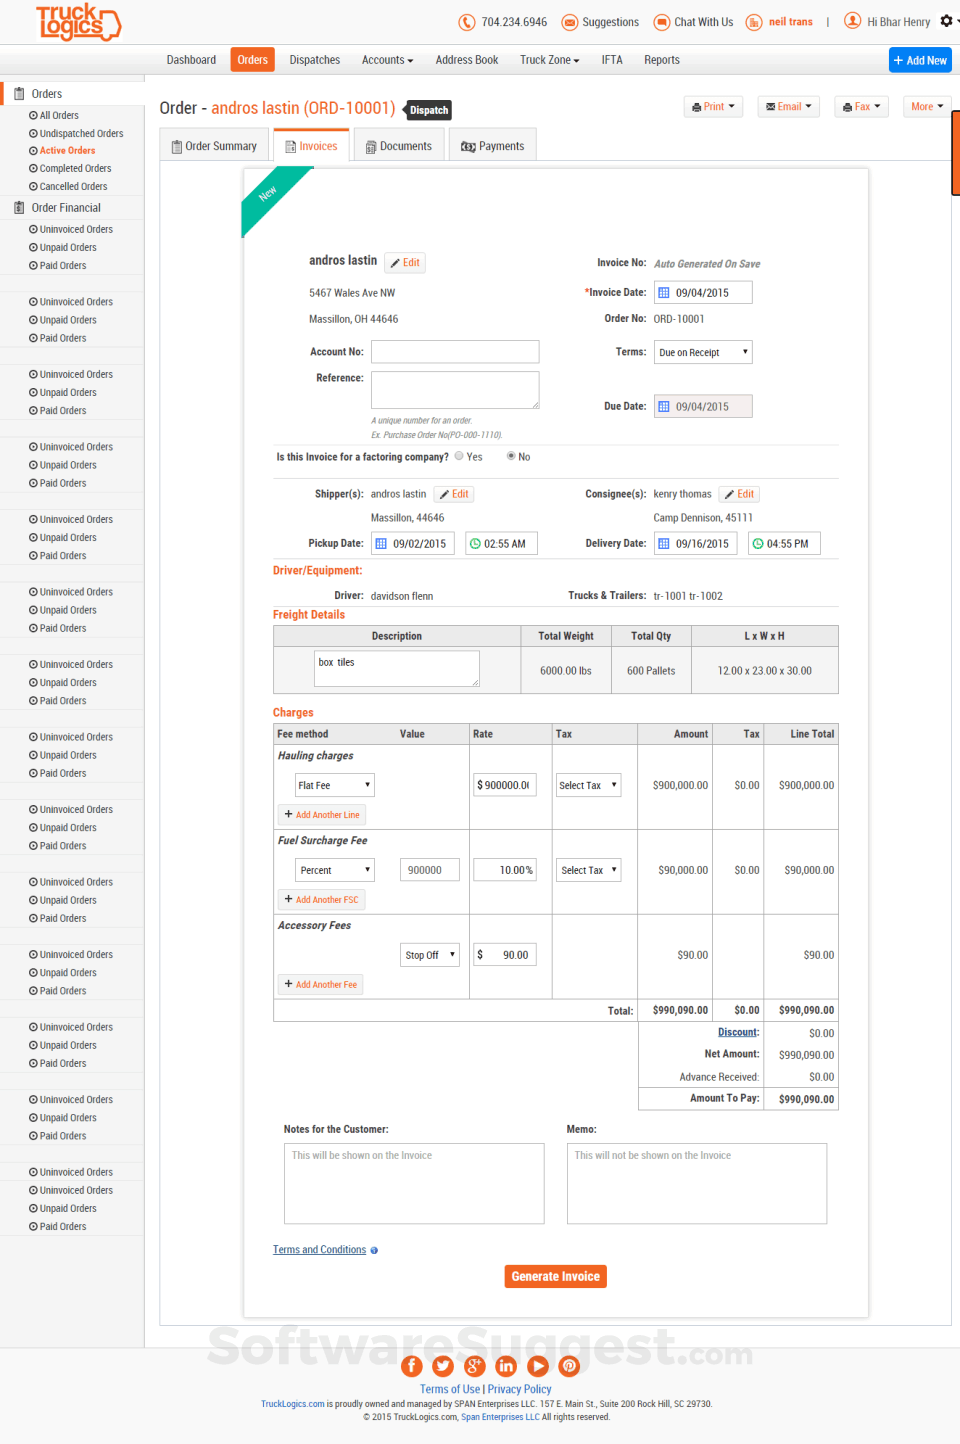Open the Truck Zone menu
Viewport: 960px width, 1444px height.
(x=549, y=60)
